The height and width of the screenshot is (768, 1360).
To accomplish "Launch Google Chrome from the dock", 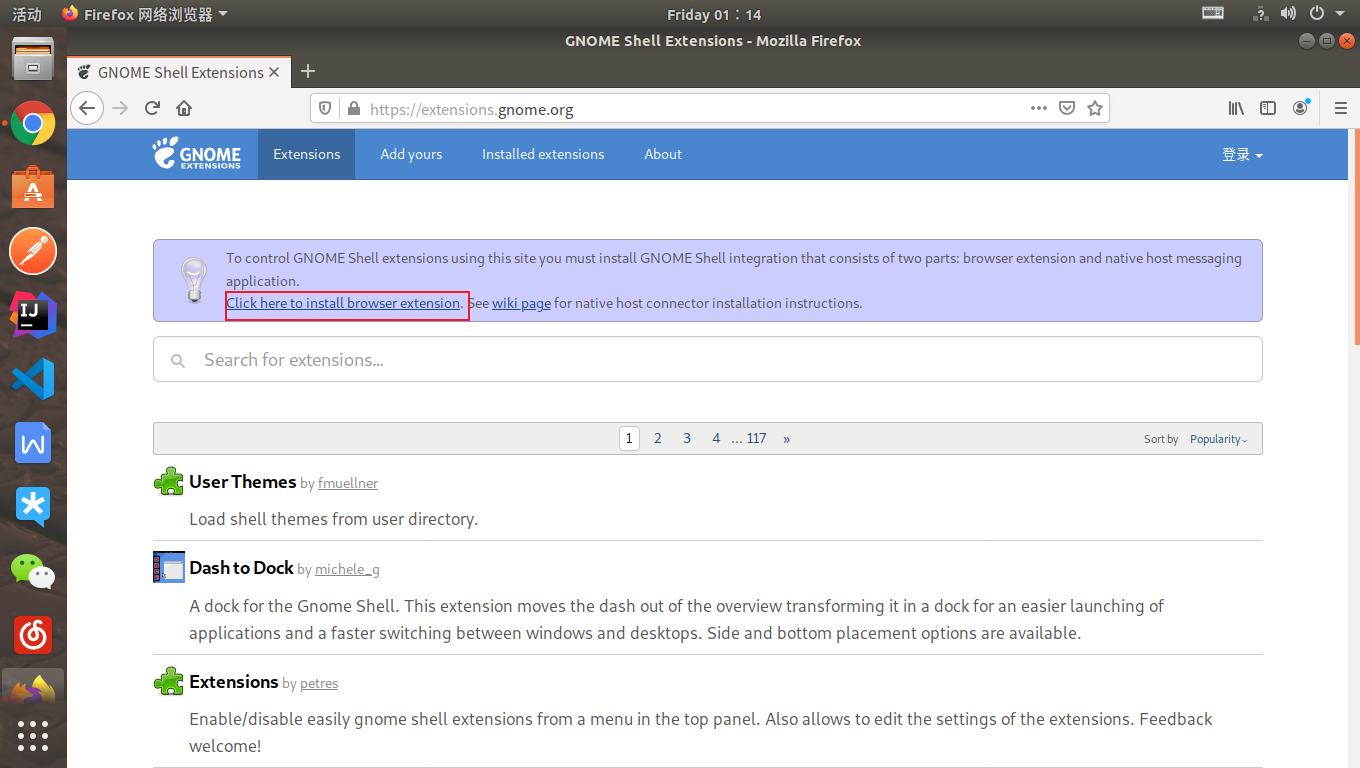I will pyautogui.click(x=33, y=124).
